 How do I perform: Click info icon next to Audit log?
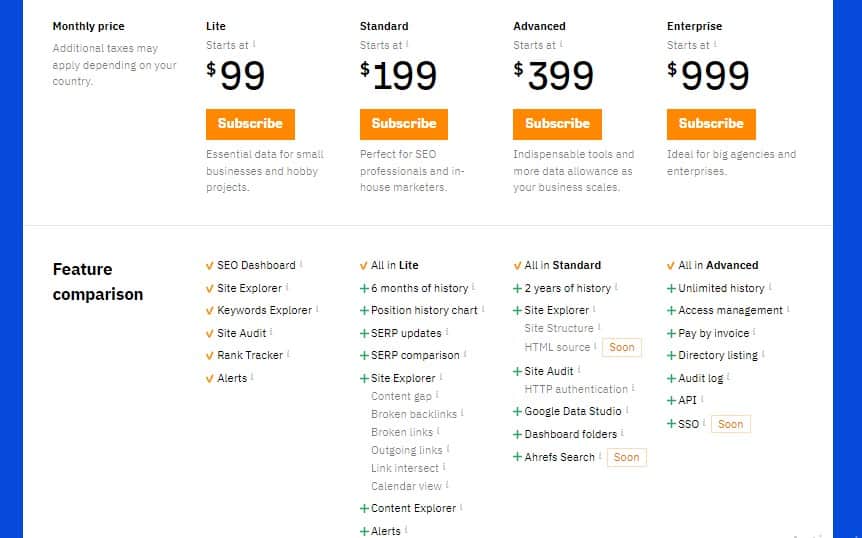pyautogui.click(x=729, y=377)
